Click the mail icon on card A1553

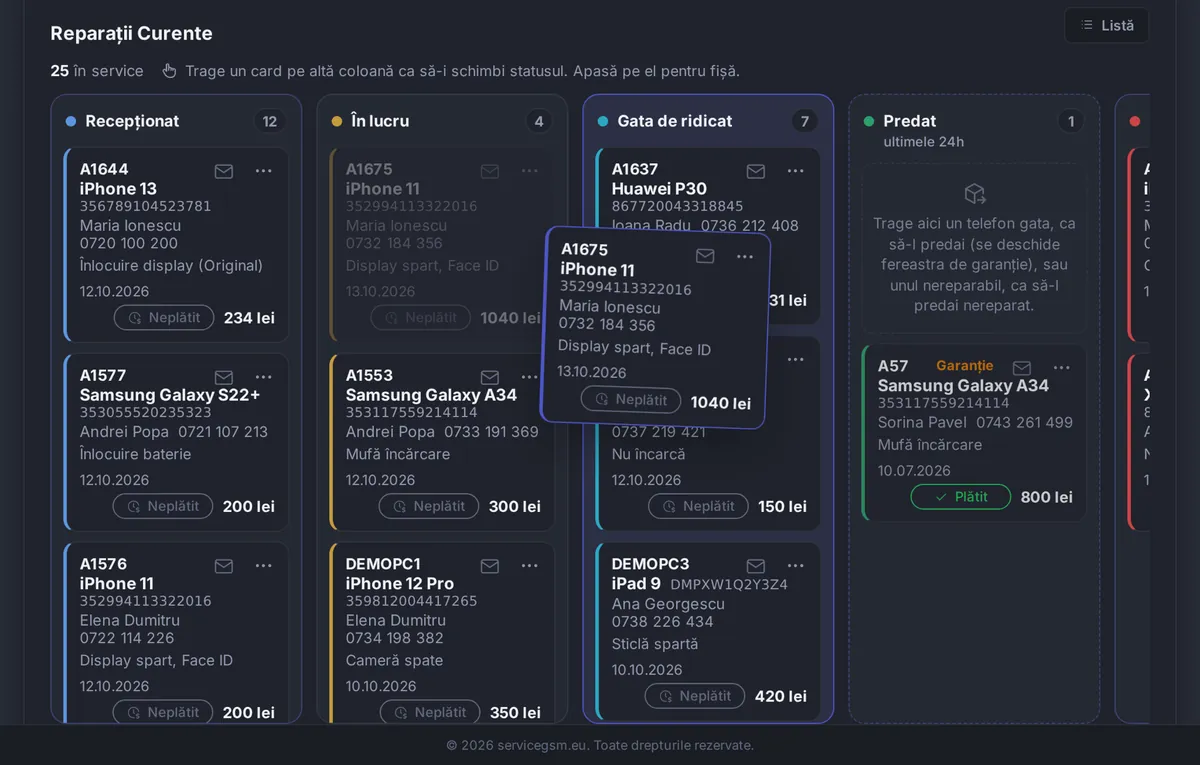(x=490, y=377)
